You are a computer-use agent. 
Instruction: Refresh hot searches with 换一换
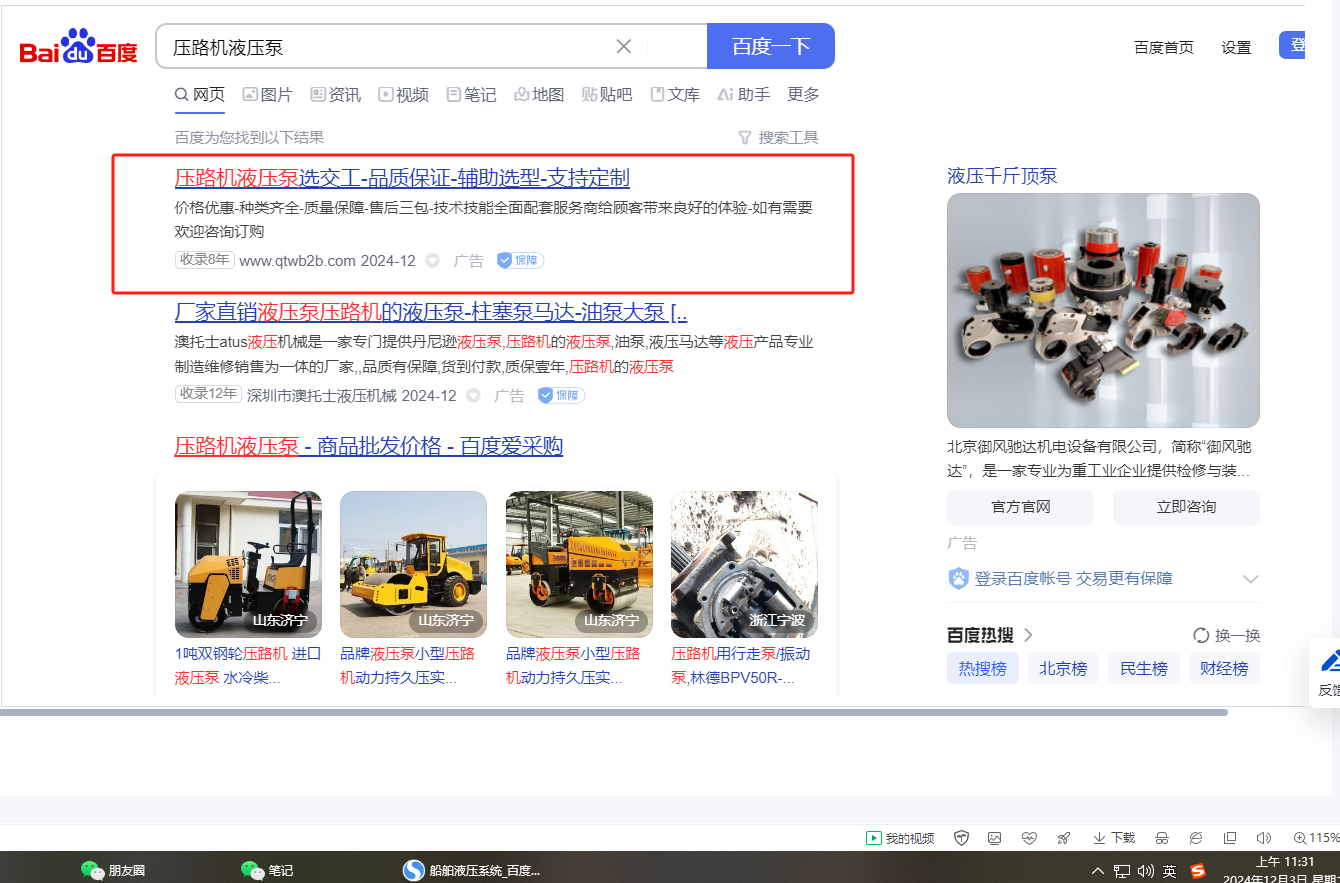click(1227, 635)
